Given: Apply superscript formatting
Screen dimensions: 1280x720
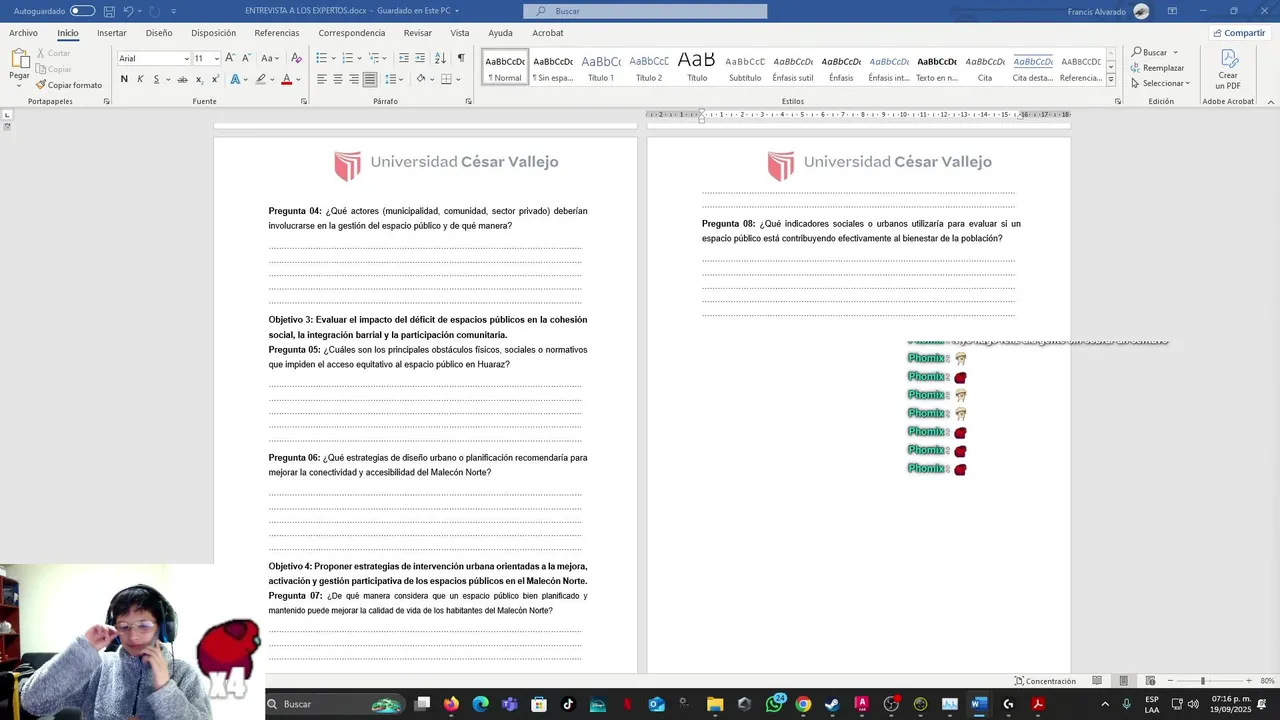Looking at the screenshot, I should [215, 79].
